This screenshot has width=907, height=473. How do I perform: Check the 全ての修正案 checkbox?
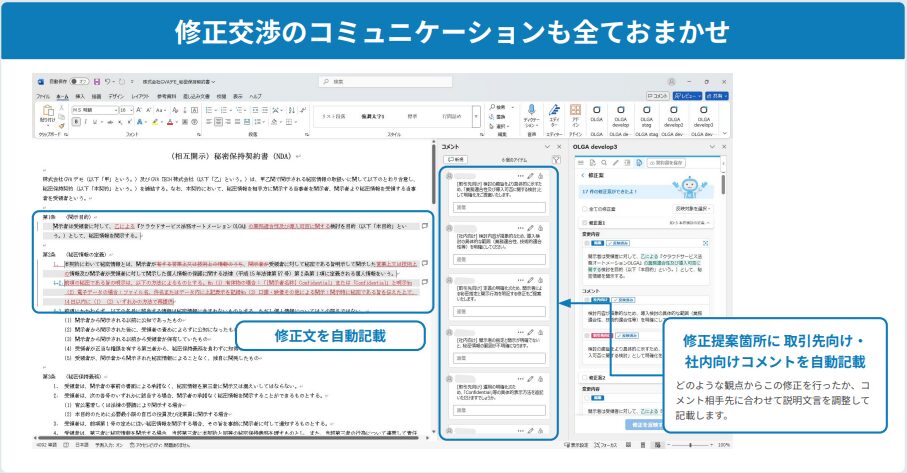pyautogui.click(x=584, y=209)
